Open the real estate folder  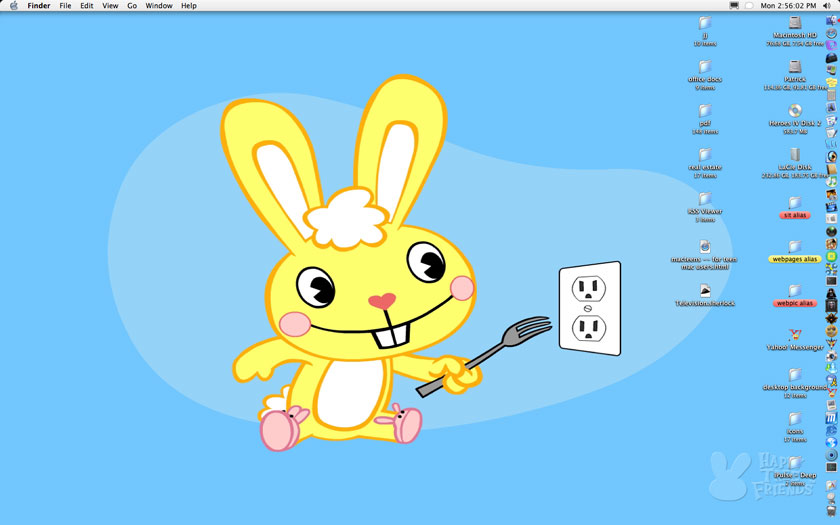point(705,154)
